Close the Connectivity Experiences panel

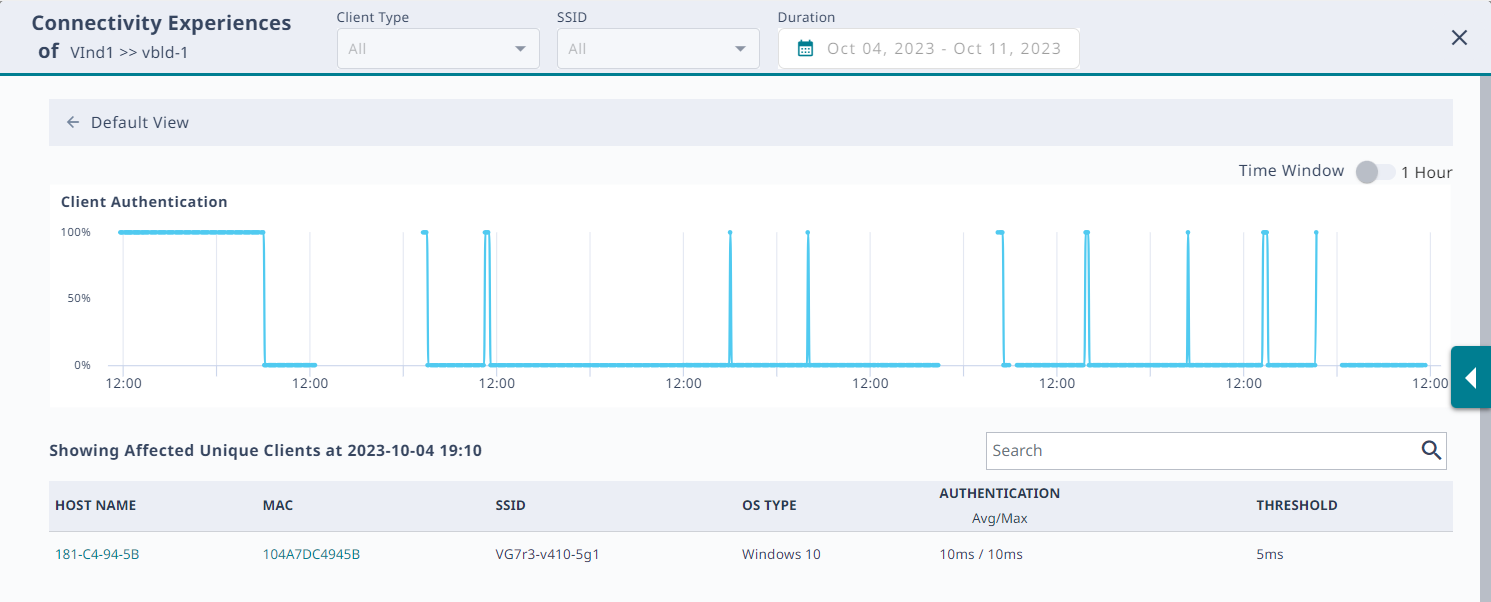pos(1459,38)
